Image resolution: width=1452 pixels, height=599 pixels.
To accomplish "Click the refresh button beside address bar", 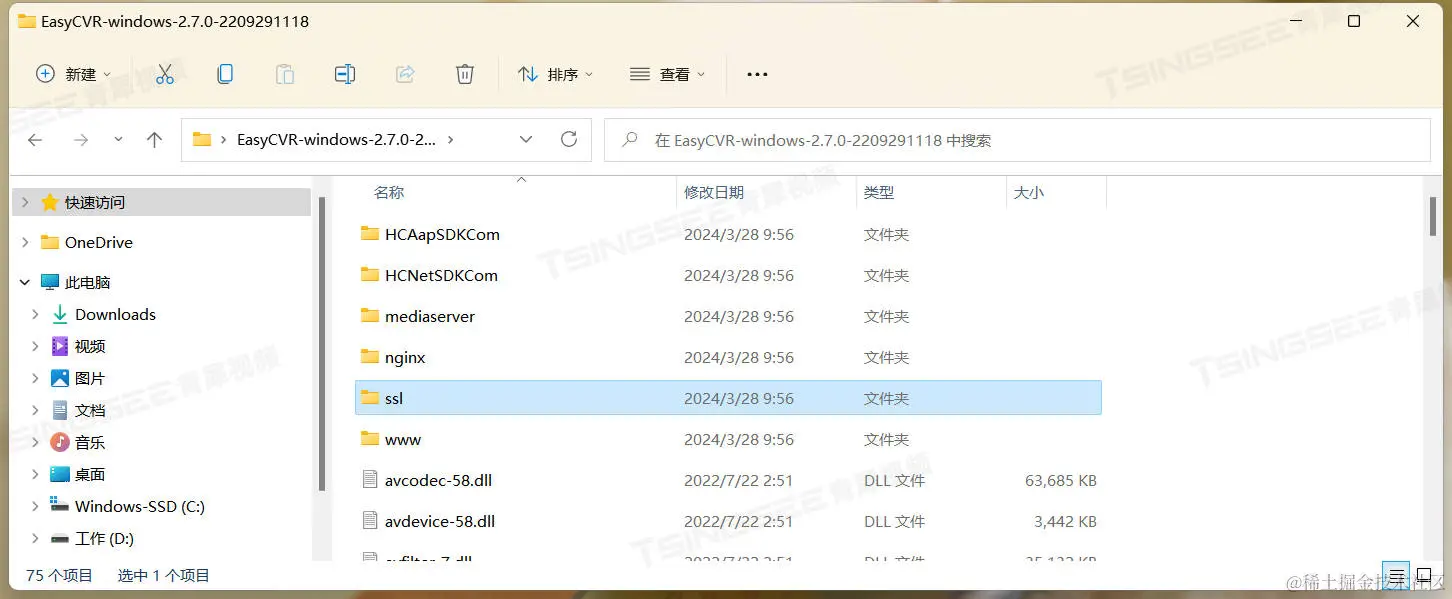I will [x=569, y=140].
